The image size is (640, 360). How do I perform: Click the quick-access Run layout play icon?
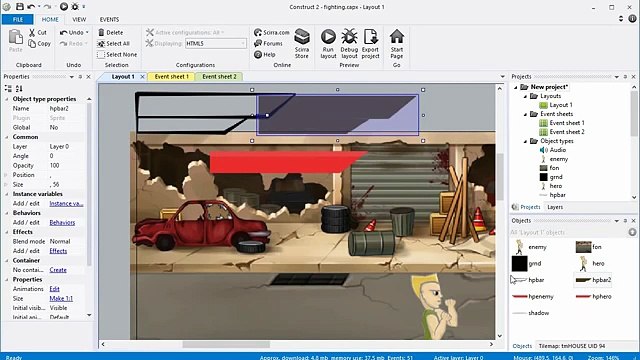pyautogui.click(x=64, y=7)
